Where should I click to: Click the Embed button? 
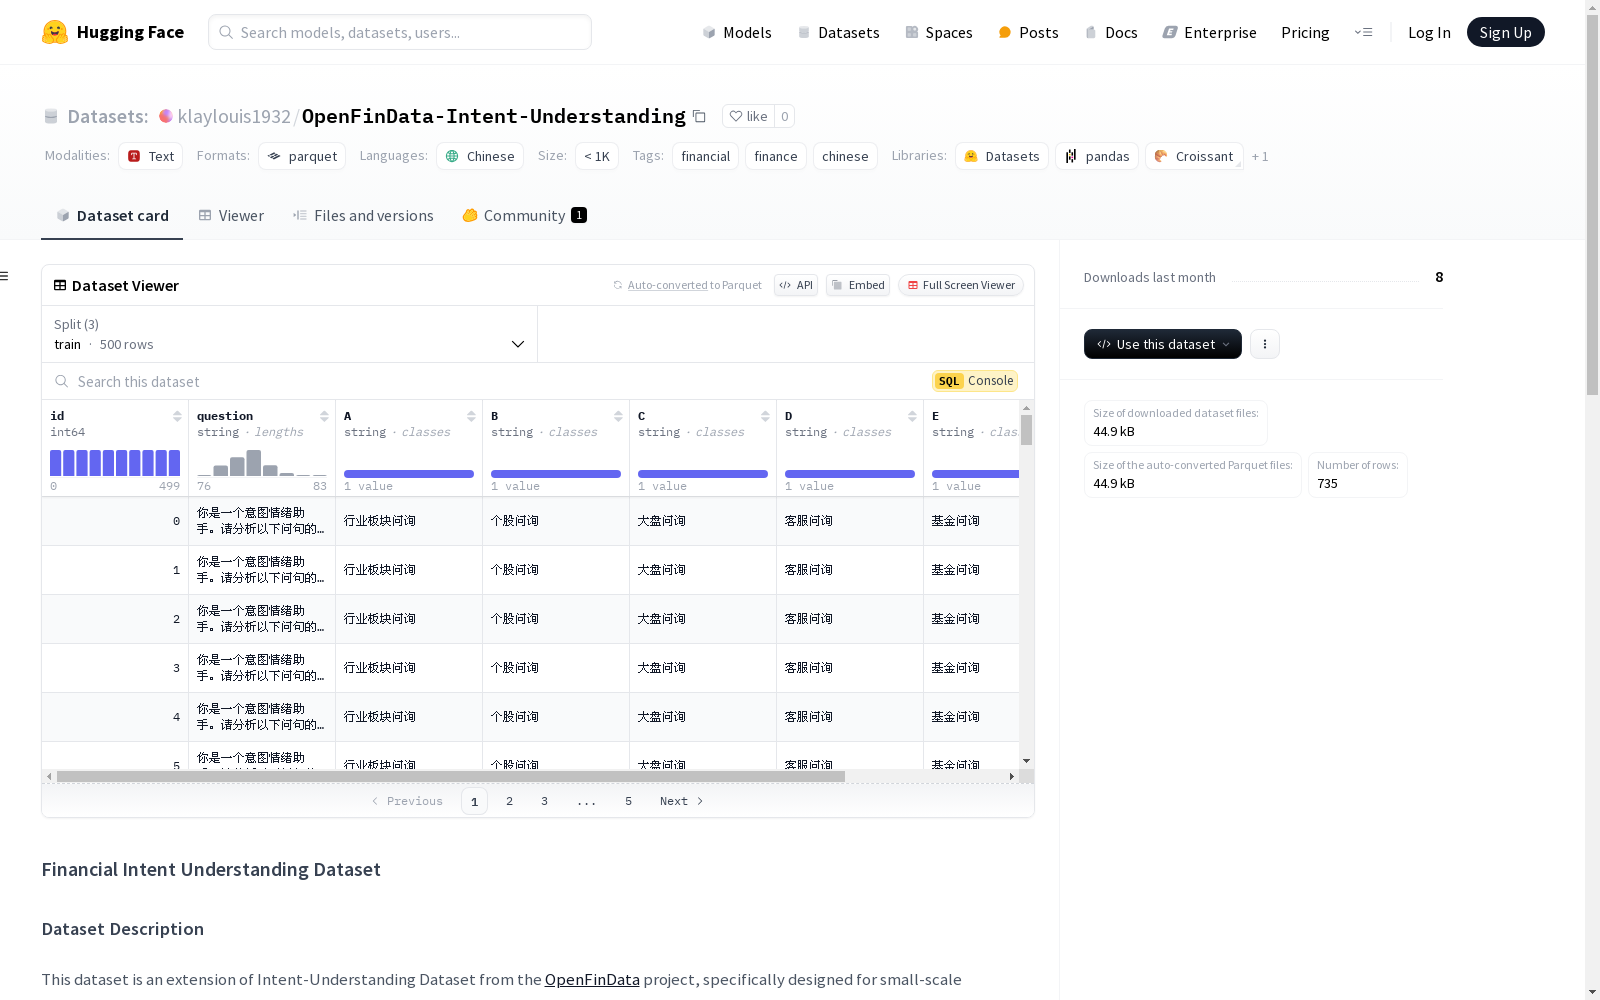pos(858,285)
